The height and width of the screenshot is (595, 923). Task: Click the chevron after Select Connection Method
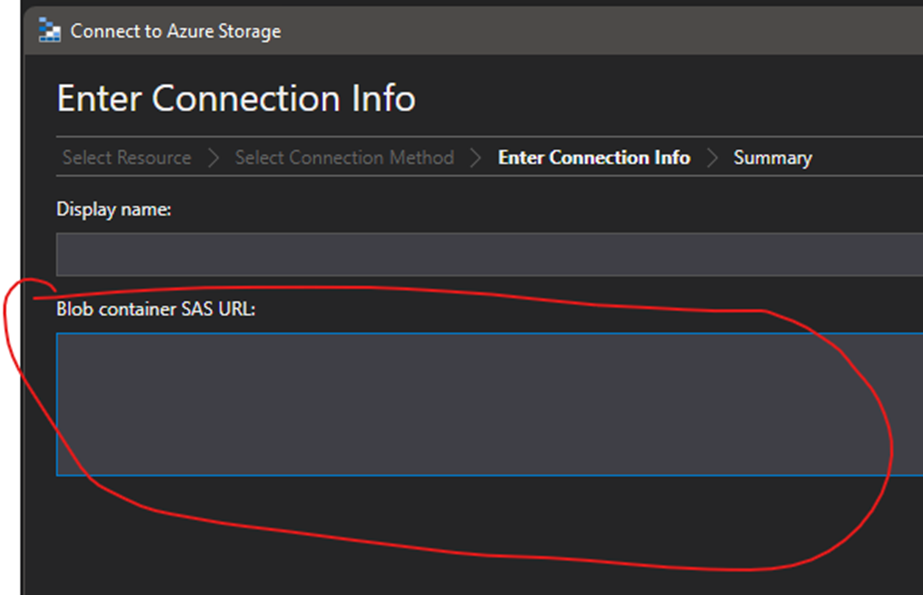pyautogui.click(x=476, y=158)
